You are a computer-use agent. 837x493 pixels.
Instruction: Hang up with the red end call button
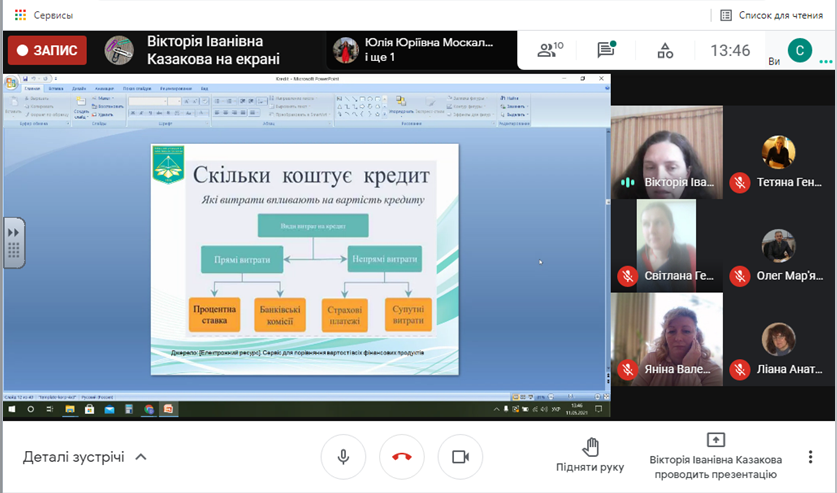click(x=402, y=457)
